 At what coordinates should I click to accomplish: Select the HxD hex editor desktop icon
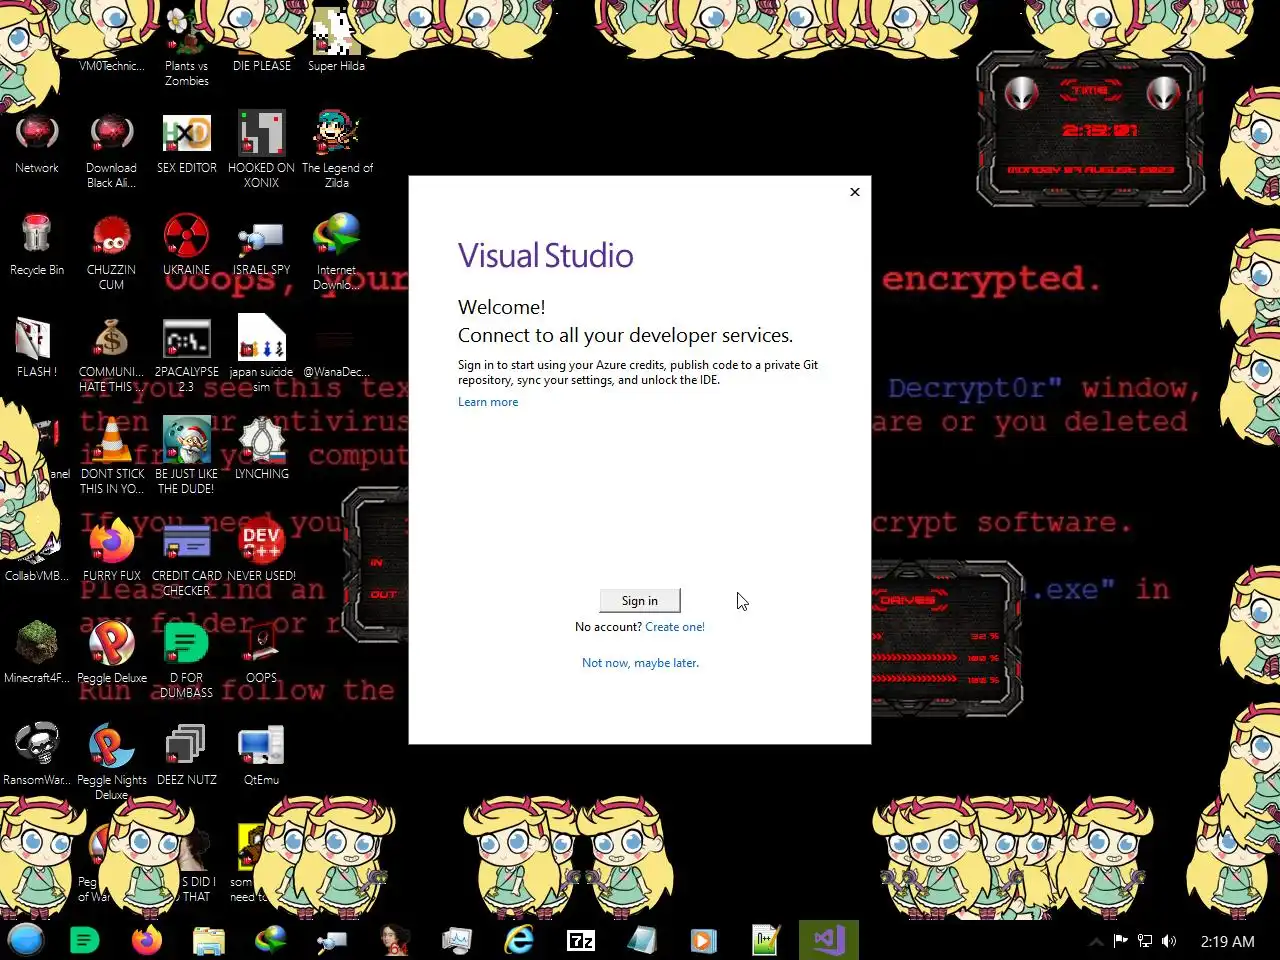tap(187, 145)
